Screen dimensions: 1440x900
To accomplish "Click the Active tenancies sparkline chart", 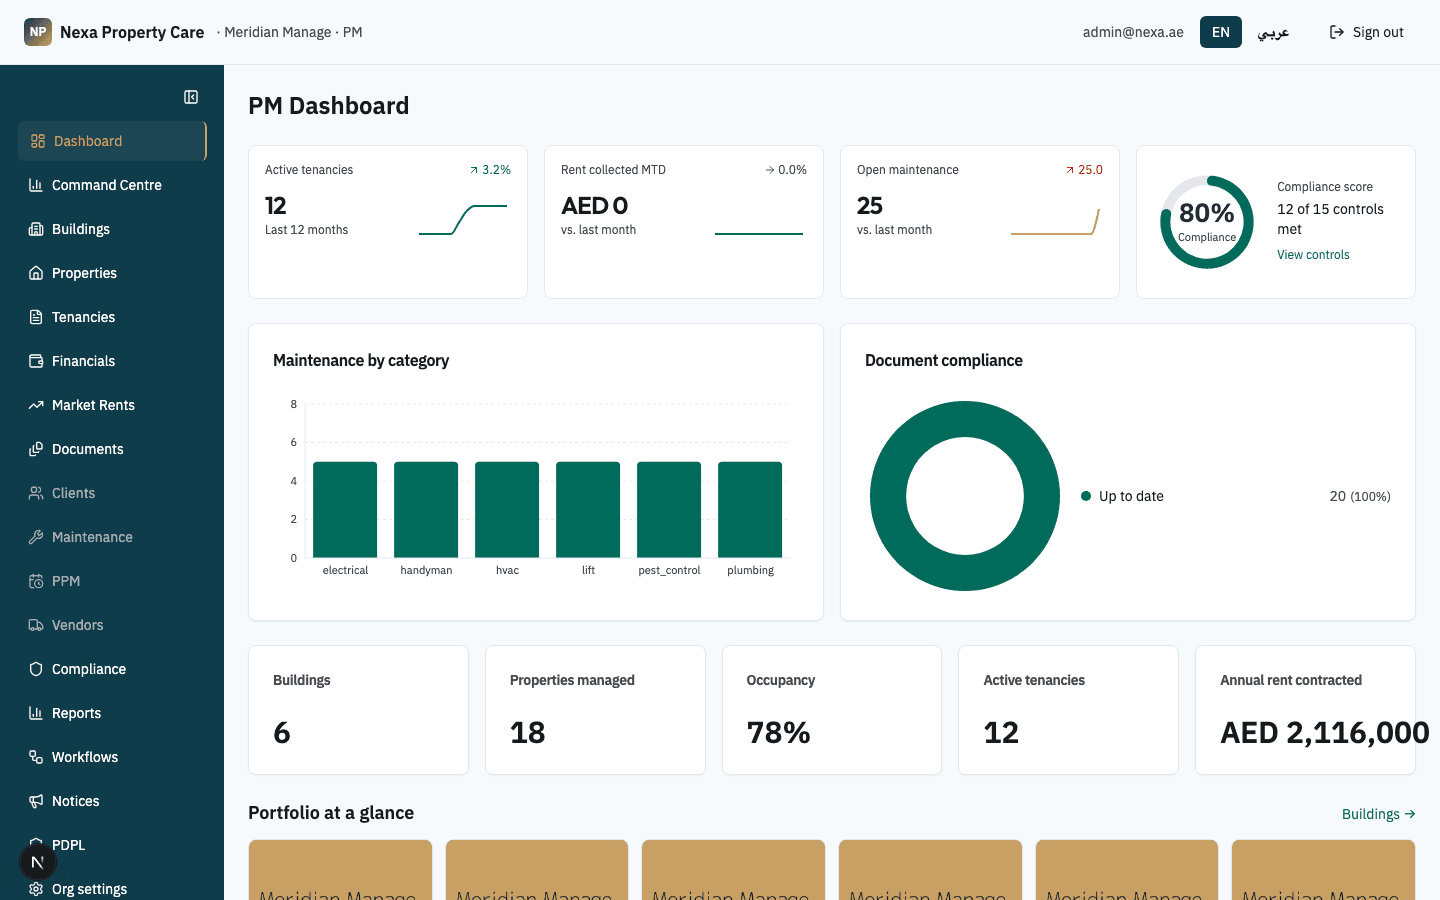I will tap(463, 220).
